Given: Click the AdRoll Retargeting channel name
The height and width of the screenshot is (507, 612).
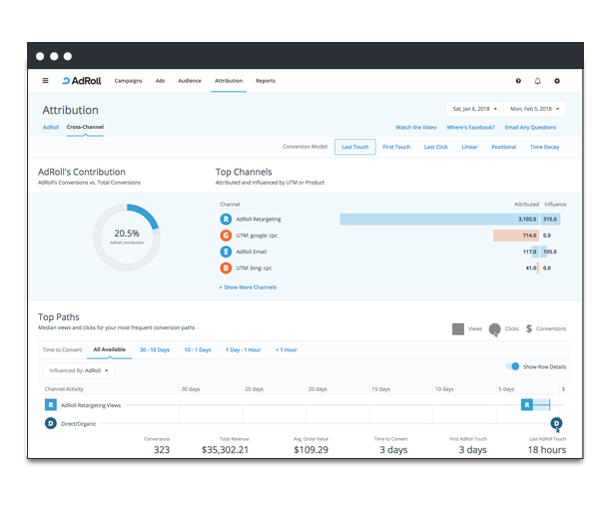Looking at the screenshot, I should tap(258, 219).
